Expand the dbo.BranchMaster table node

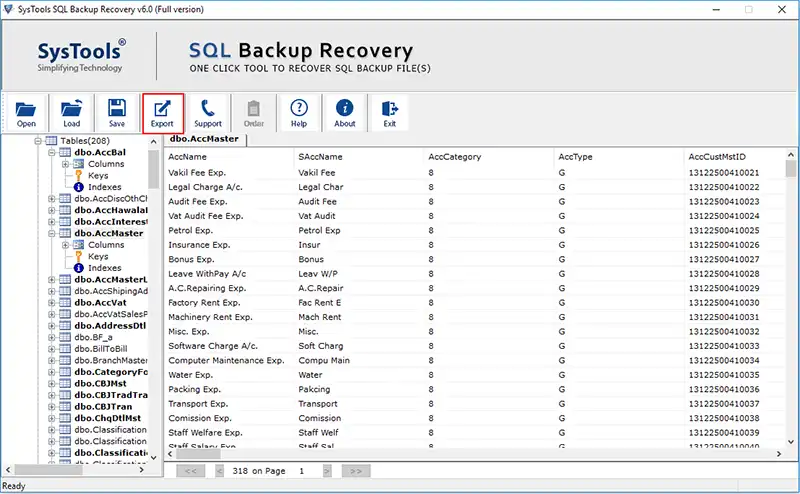(52, 360)
